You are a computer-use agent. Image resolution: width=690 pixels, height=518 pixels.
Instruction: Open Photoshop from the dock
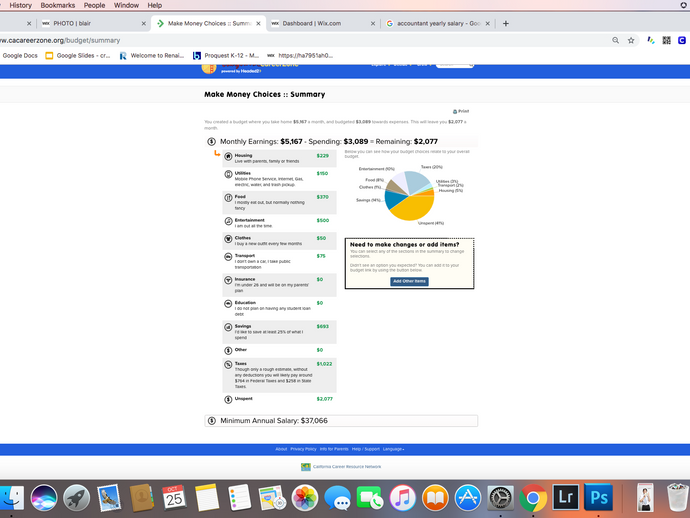[x=598, y=497]
